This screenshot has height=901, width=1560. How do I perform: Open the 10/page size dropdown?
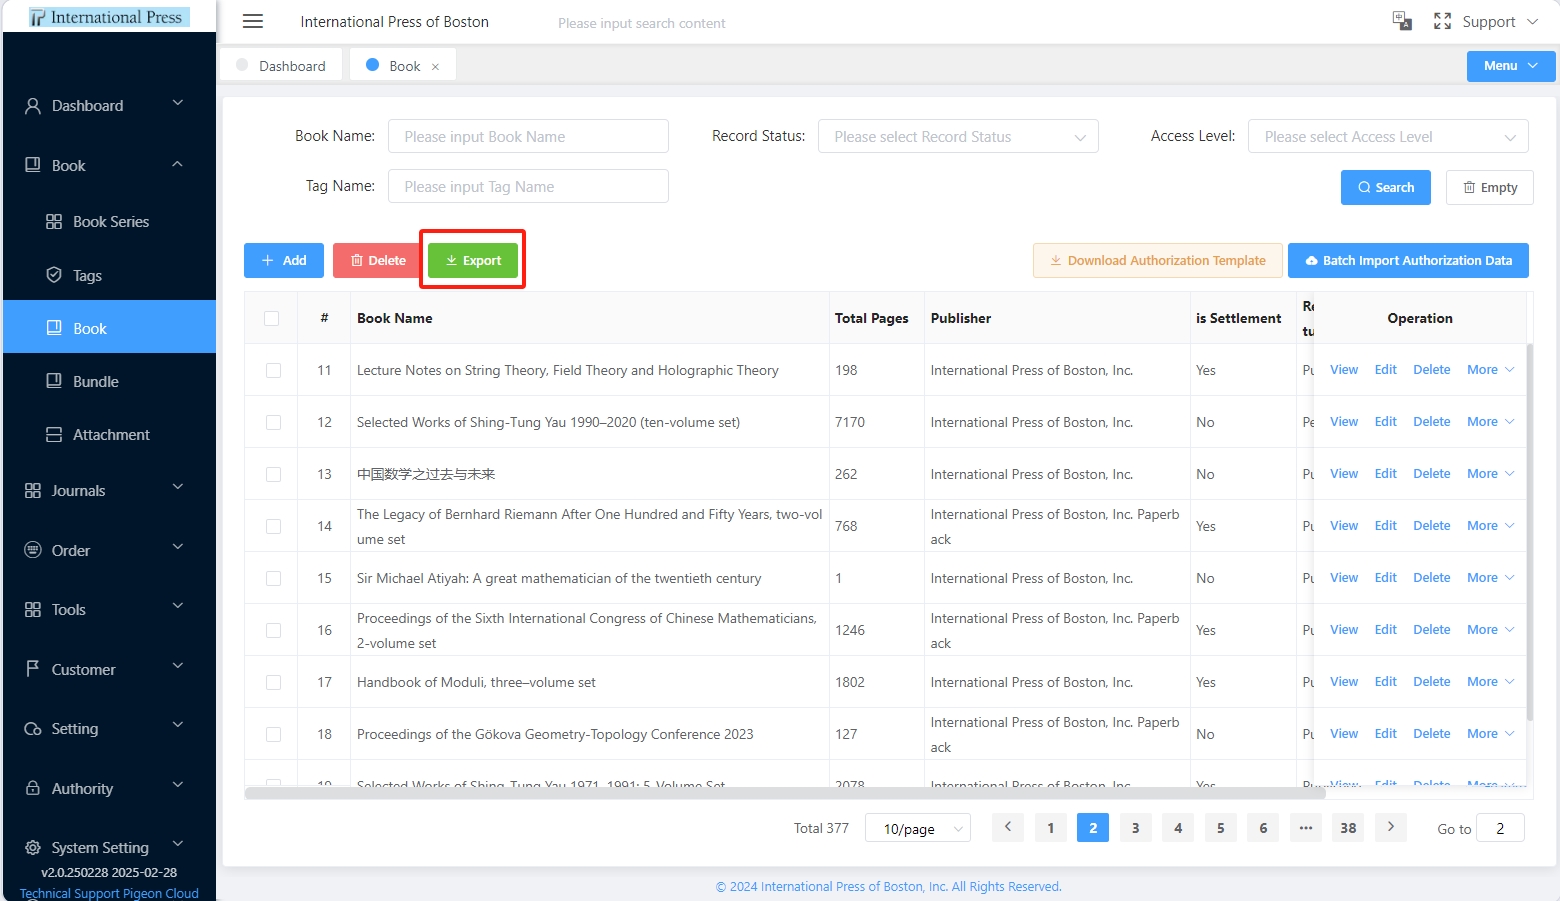(918, 828)
